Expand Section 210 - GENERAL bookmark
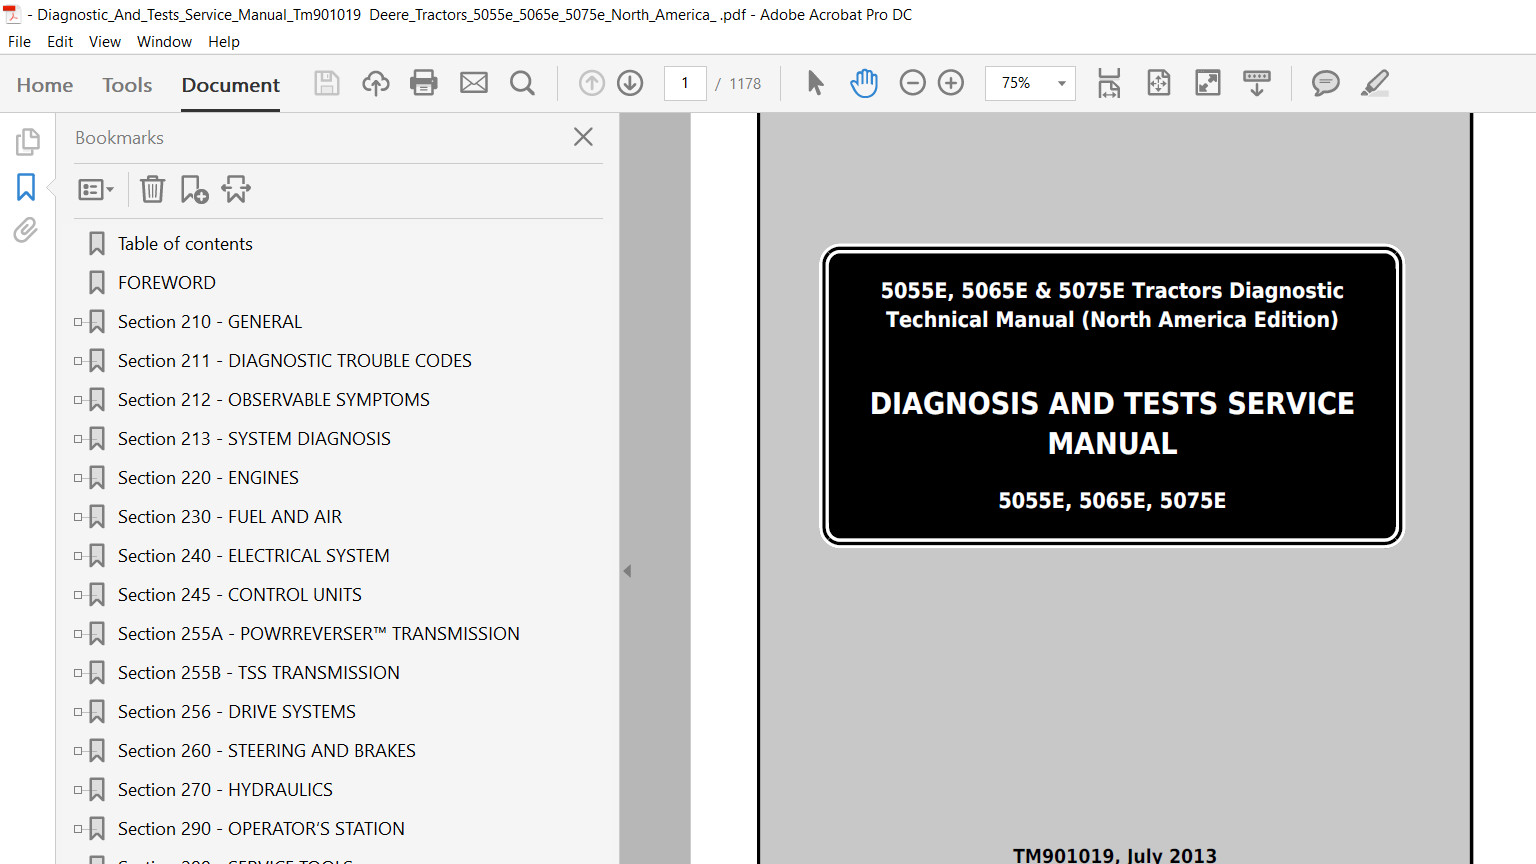Image resolution: width=1536 pixels, height=864 pixels. (x=78, y=322)
